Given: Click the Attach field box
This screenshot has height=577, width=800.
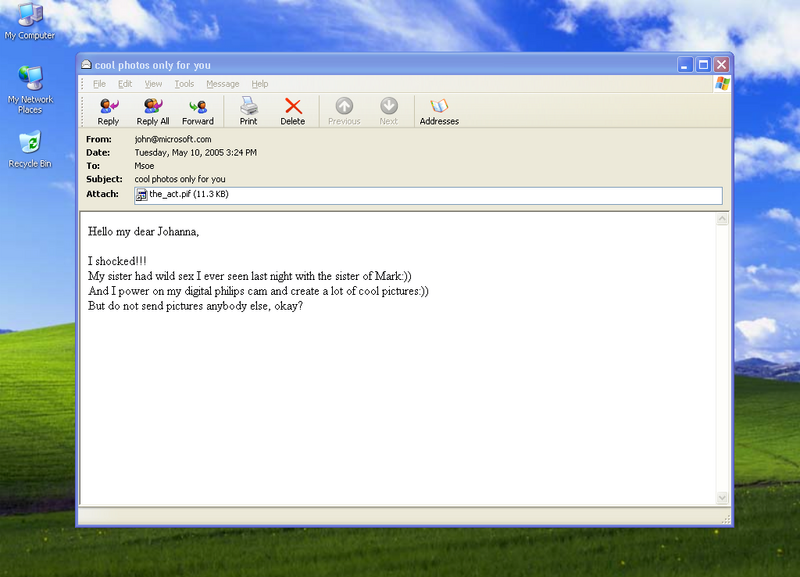Looking at the screenshot, I should 428,195.
